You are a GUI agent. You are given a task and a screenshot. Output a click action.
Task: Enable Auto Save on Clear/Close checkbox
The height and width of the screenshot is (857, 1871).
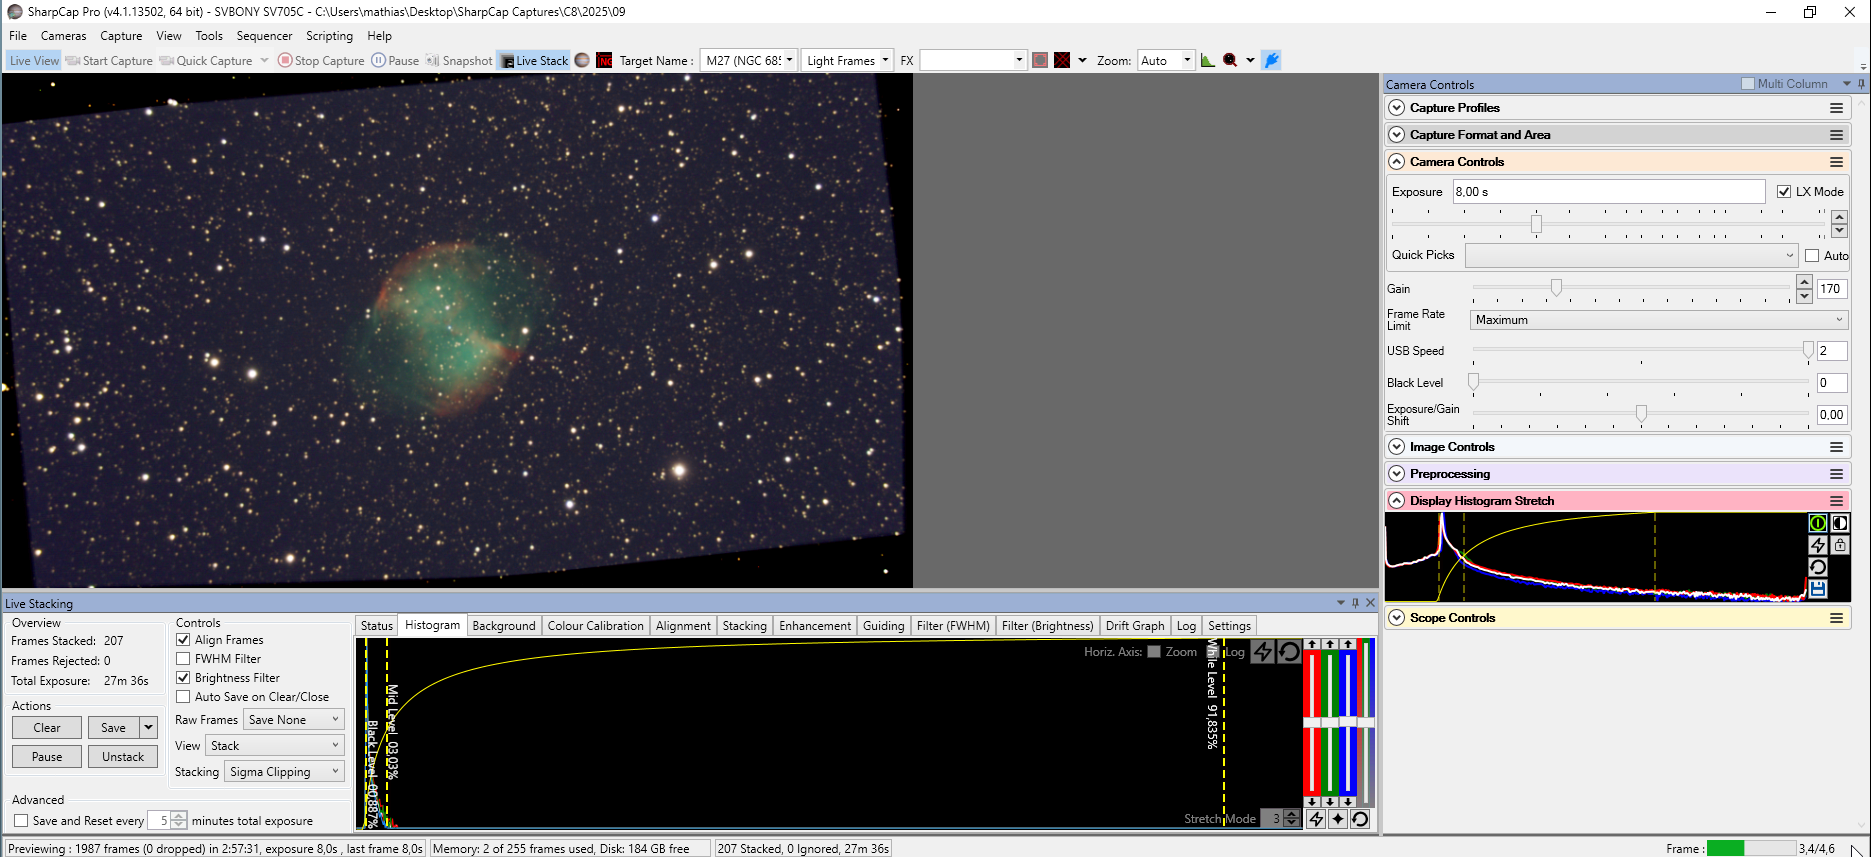coord(183,697)
